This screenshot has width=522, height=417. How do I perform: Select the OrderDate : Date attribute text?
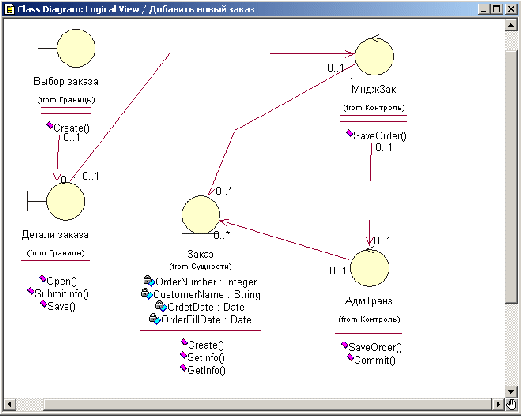pyautogui.click(x=206, y=307)
